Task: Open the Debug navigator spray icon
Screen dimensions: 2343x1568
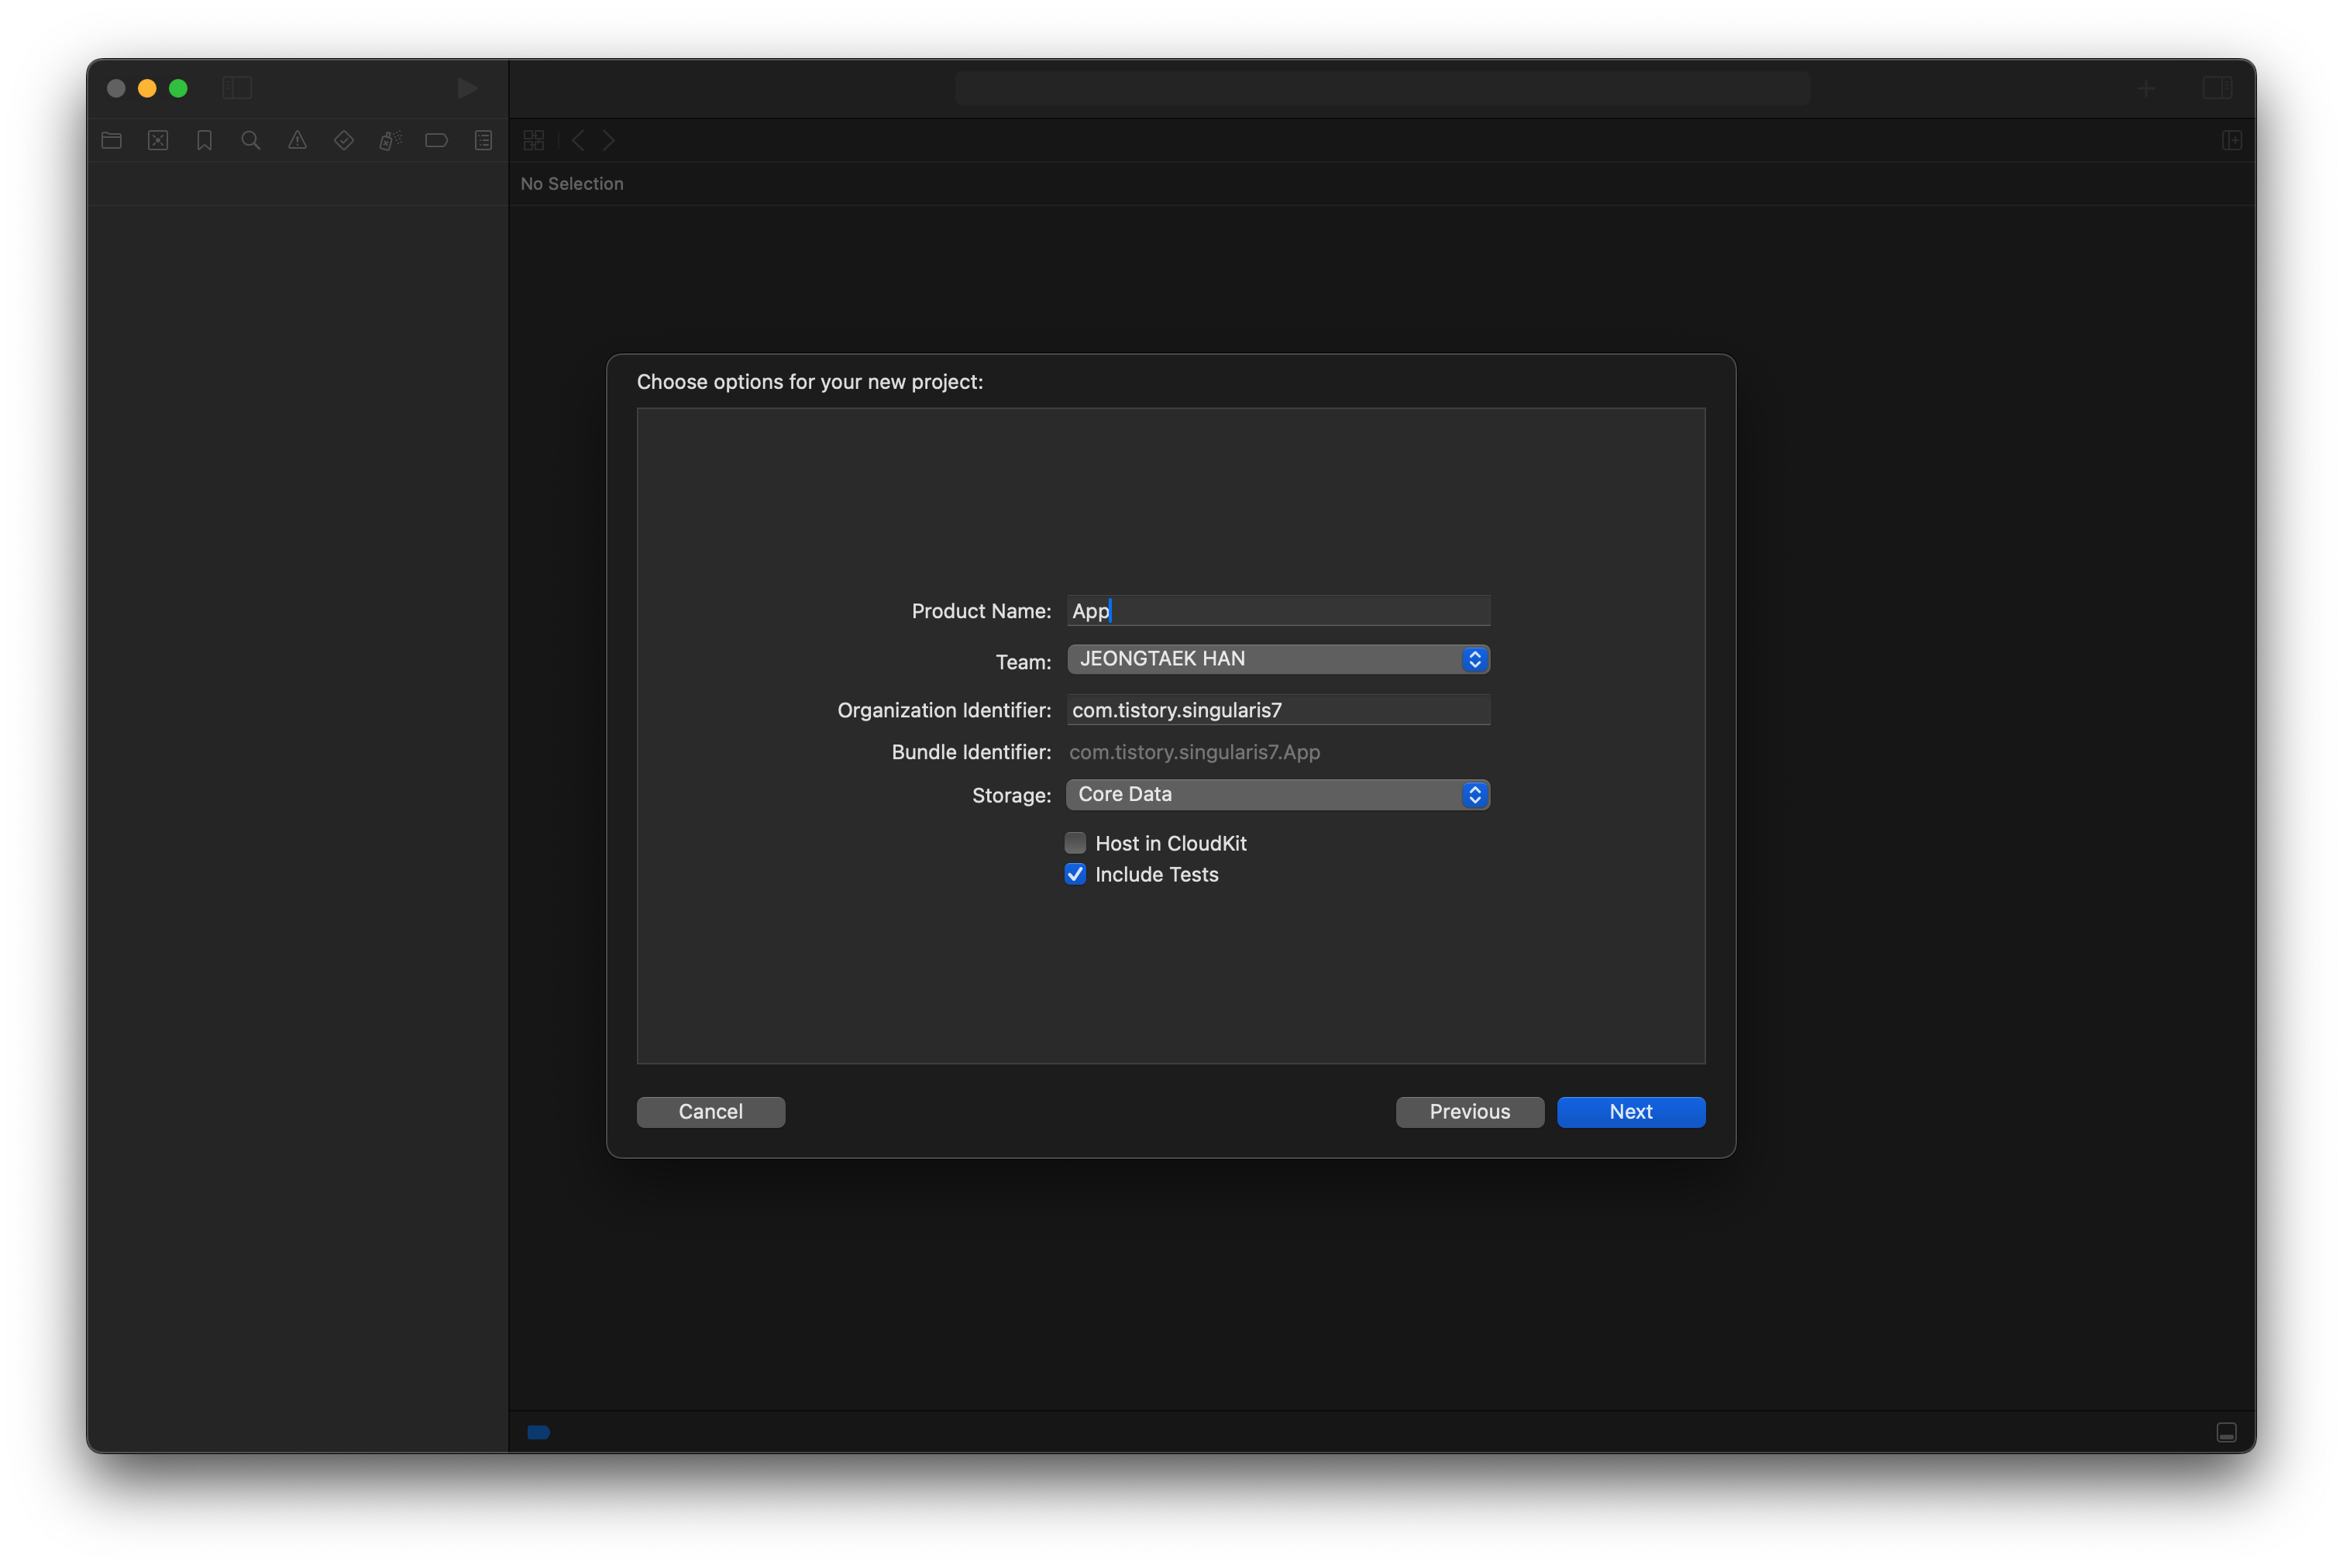Action: (x=390, y=141)
